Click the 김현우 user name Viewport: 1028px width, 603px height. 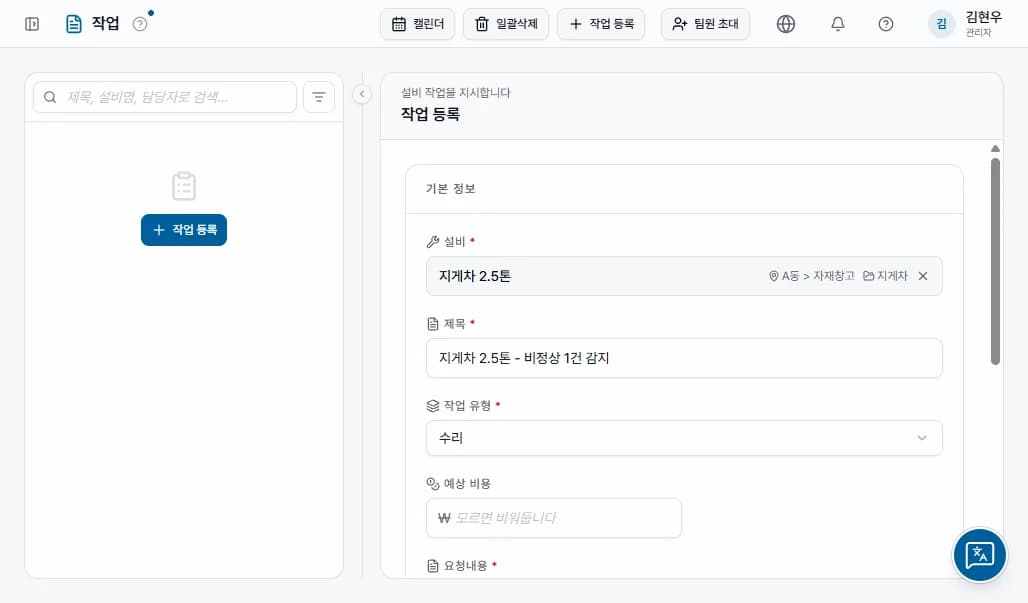(x=983, y=17)
